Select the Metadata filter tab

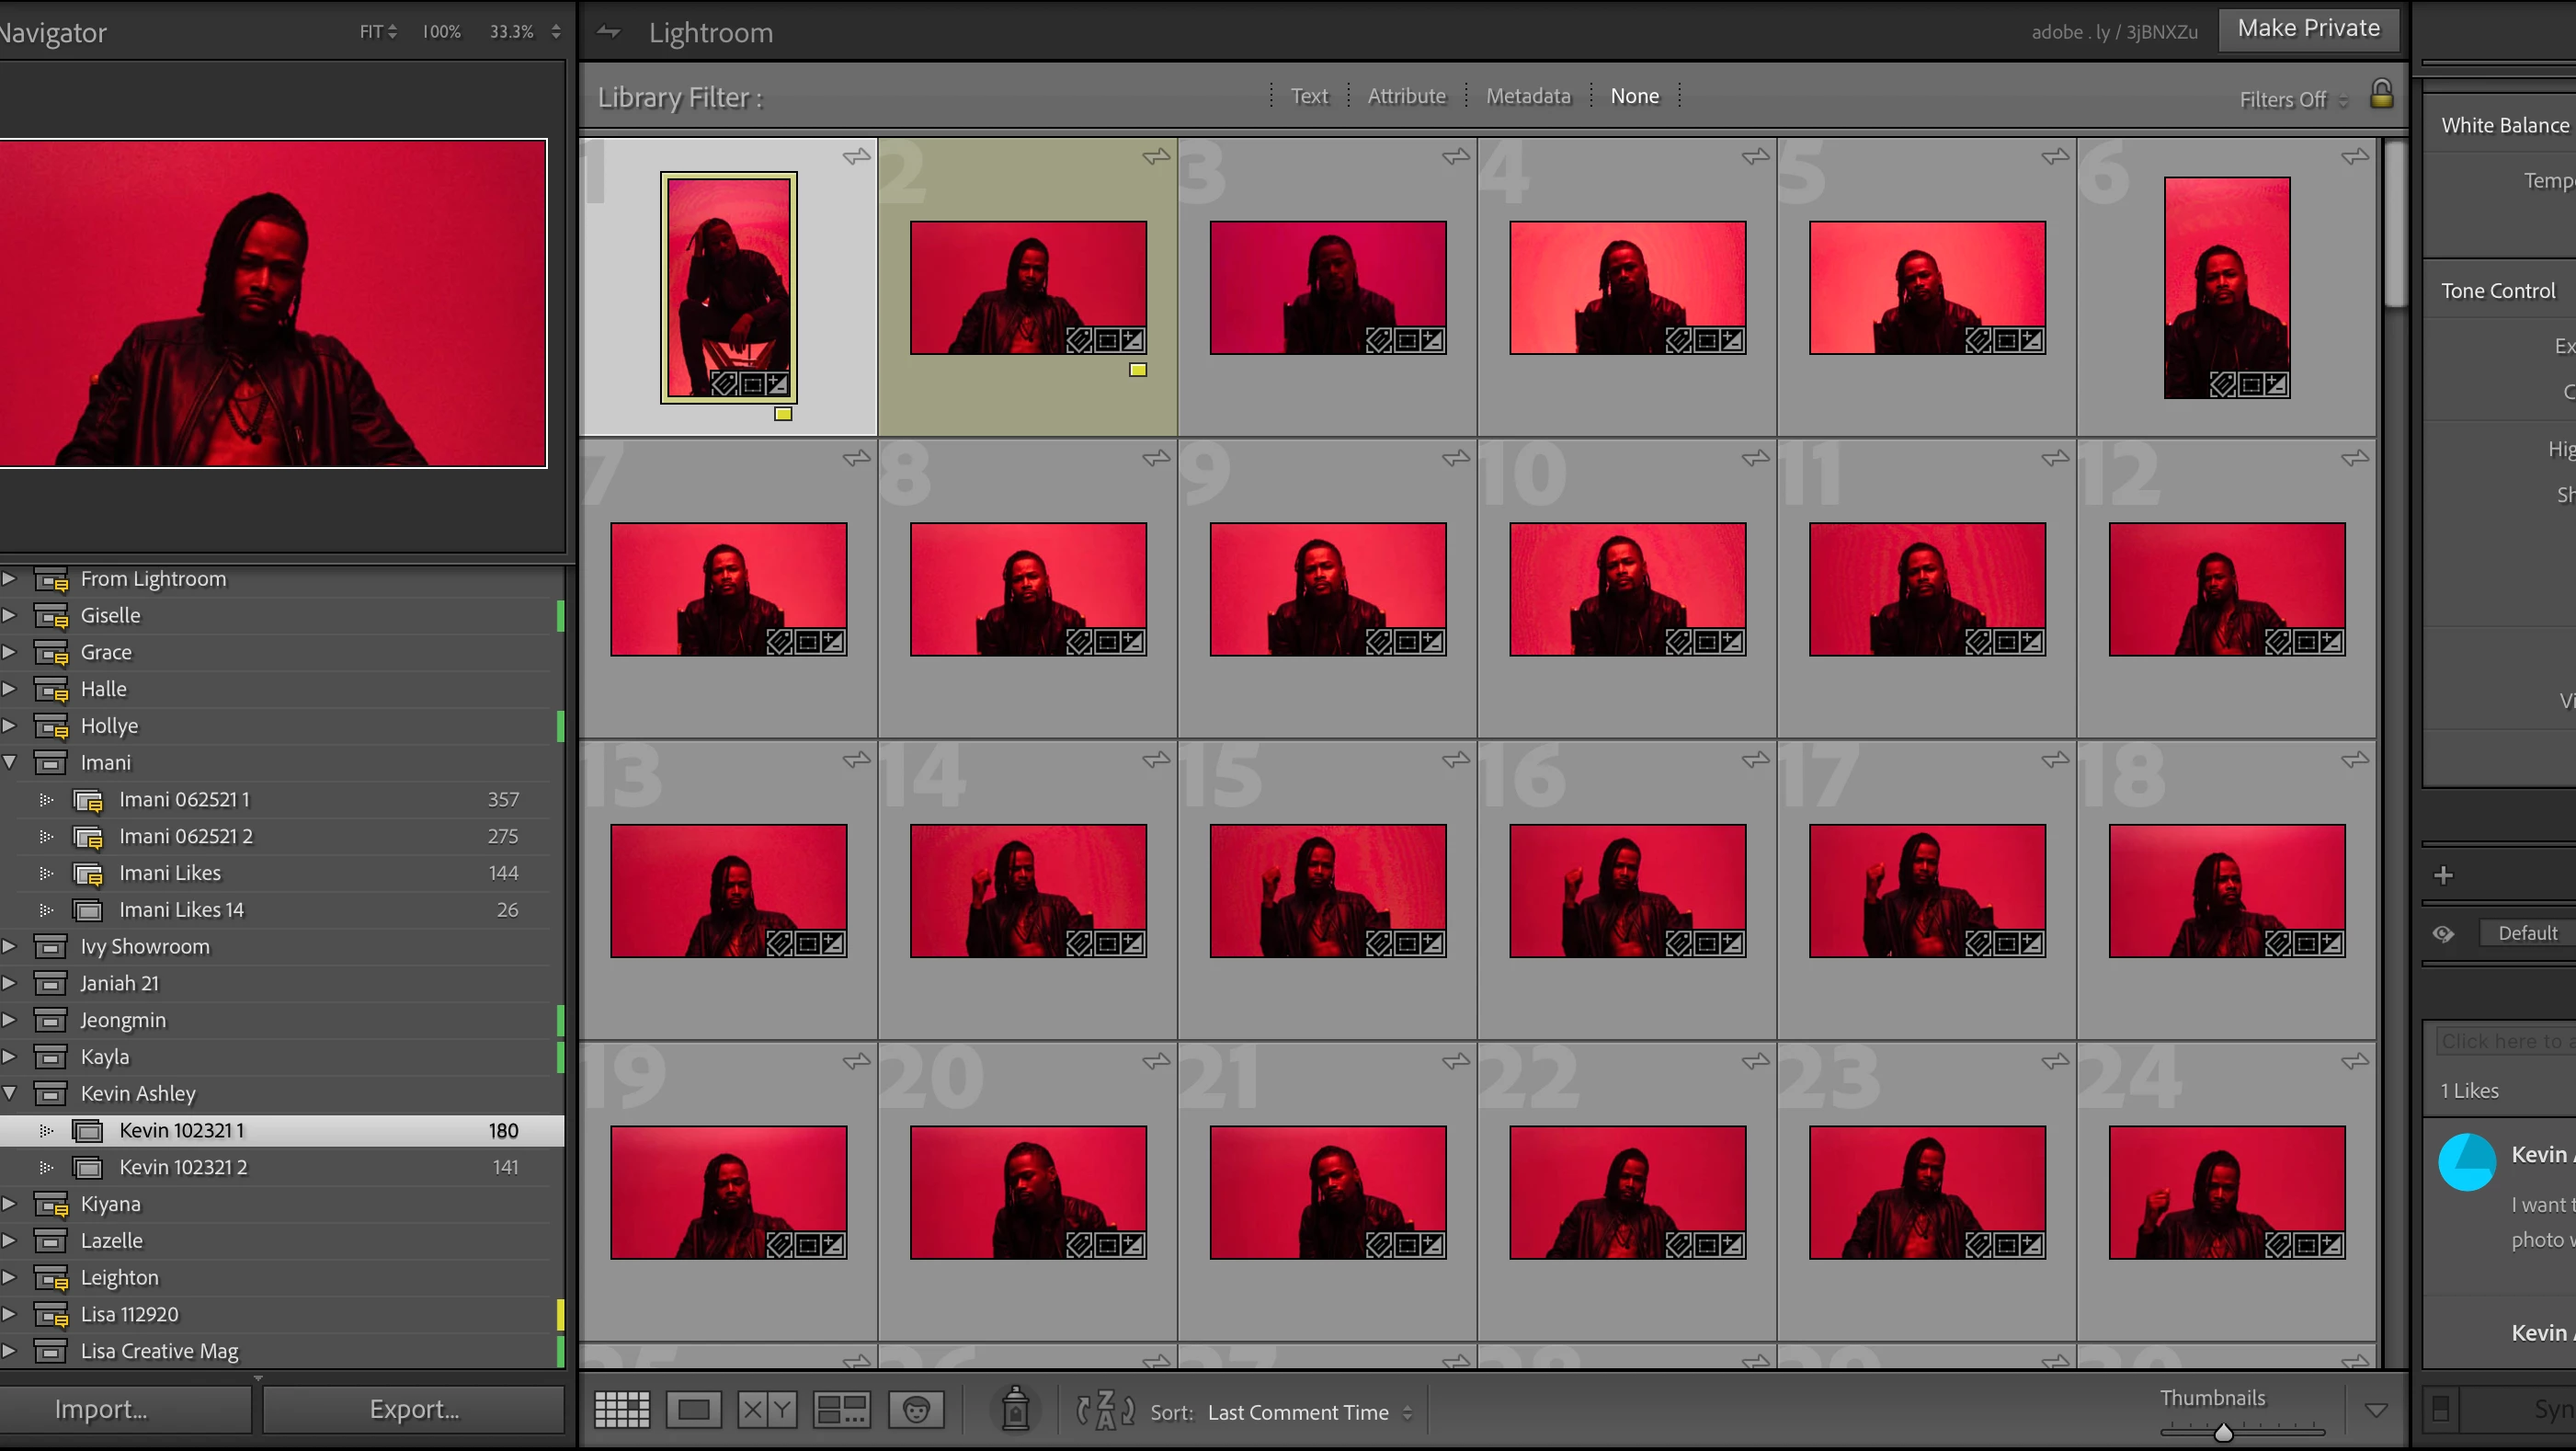tap(1528, 96)
